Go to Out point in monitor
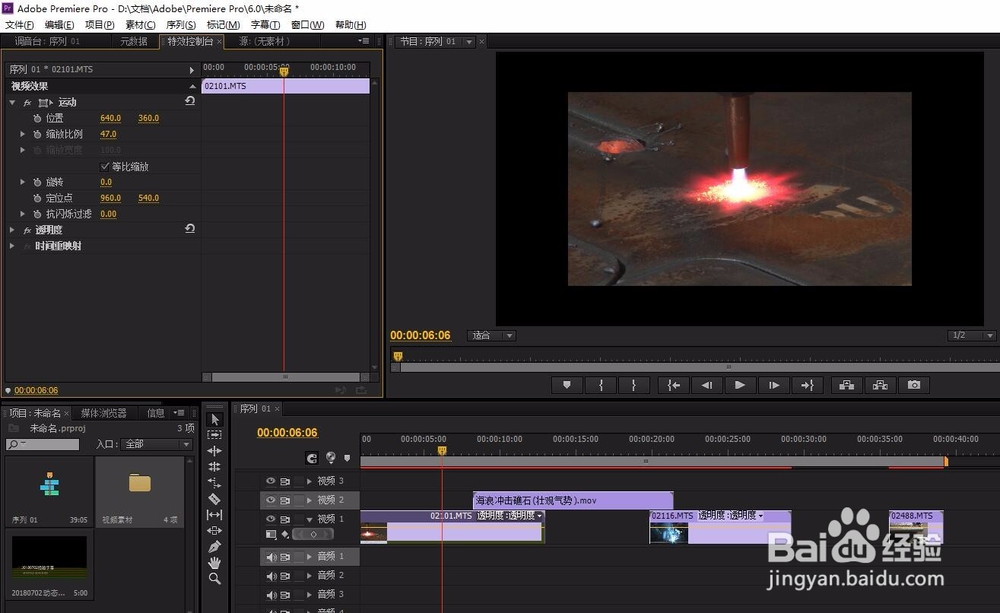 [807, 385]
